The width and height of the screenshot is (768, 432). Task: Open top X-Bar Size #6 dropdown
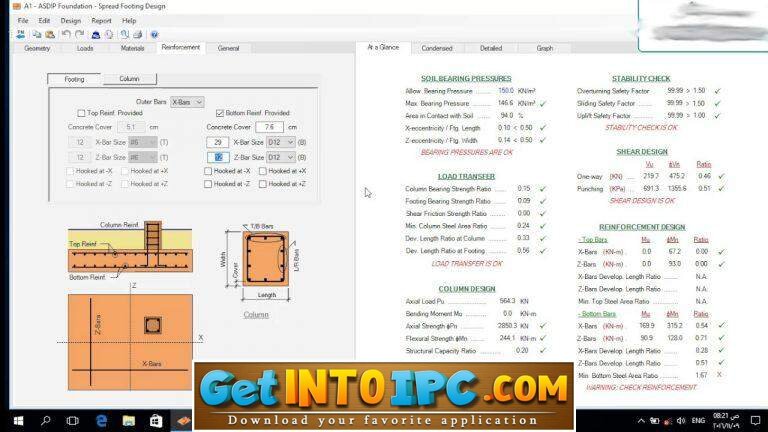click(x=143, y=142)
